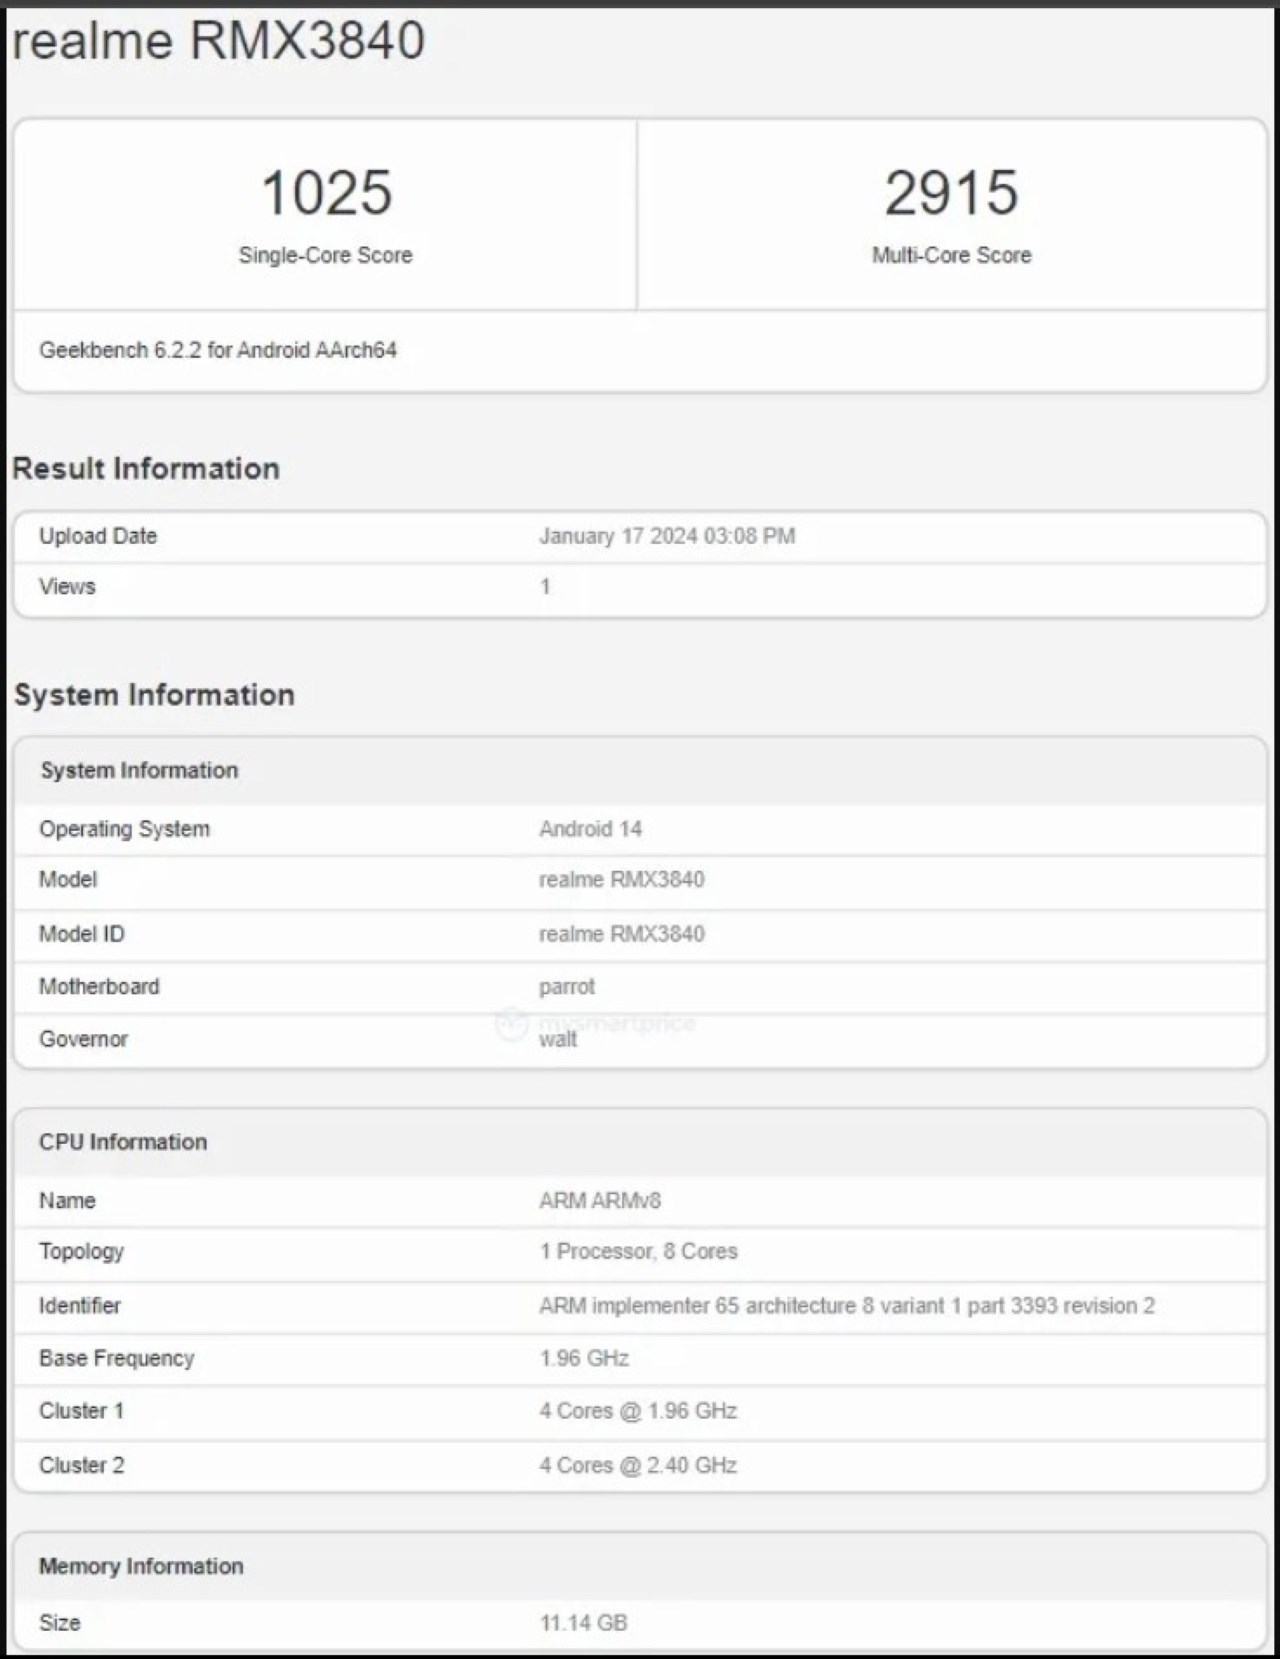Click the Single-Core Score label
The height and width of the screenshot is (1659, 1280).
[x=325, y=255]
